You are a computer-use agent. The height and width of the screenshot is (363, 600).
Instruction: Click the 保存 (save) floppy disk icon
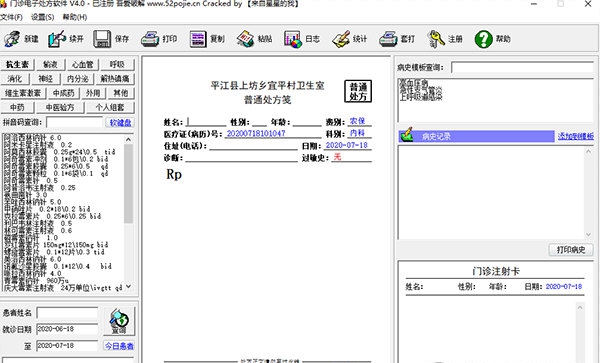tap(102, 39)
